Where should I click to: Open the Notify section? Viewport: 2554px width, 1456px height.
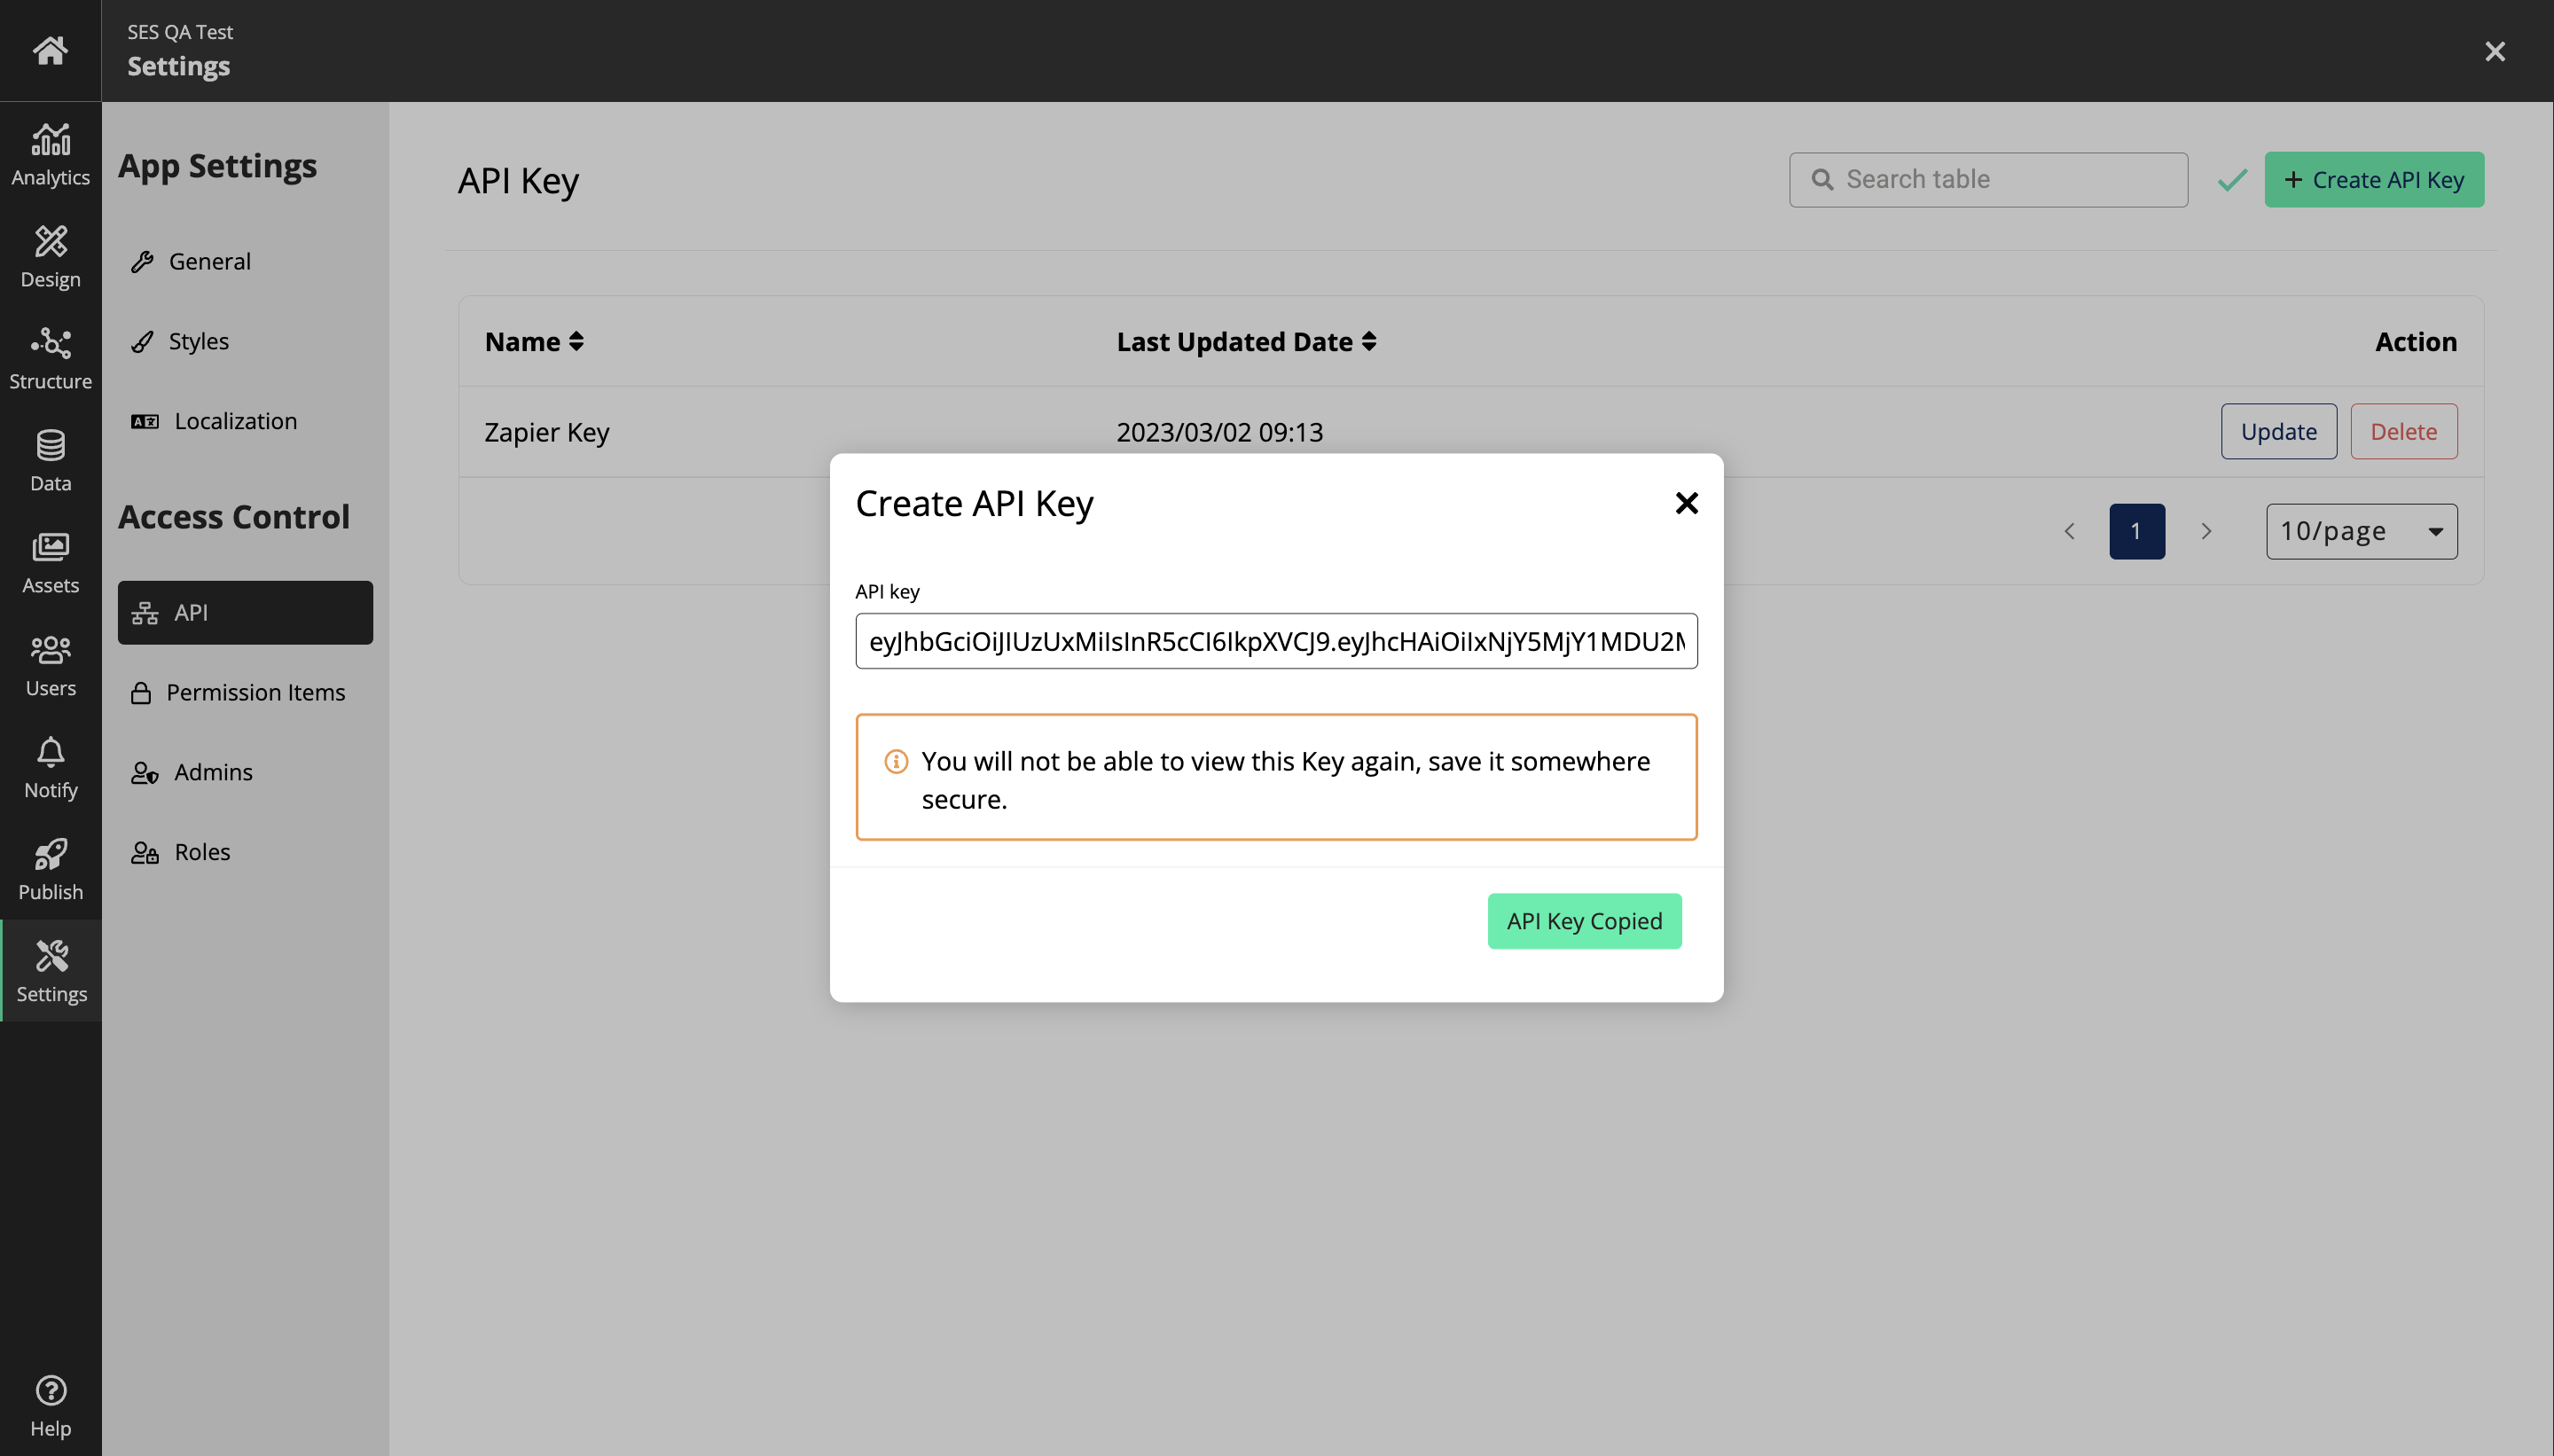[50, 767]
